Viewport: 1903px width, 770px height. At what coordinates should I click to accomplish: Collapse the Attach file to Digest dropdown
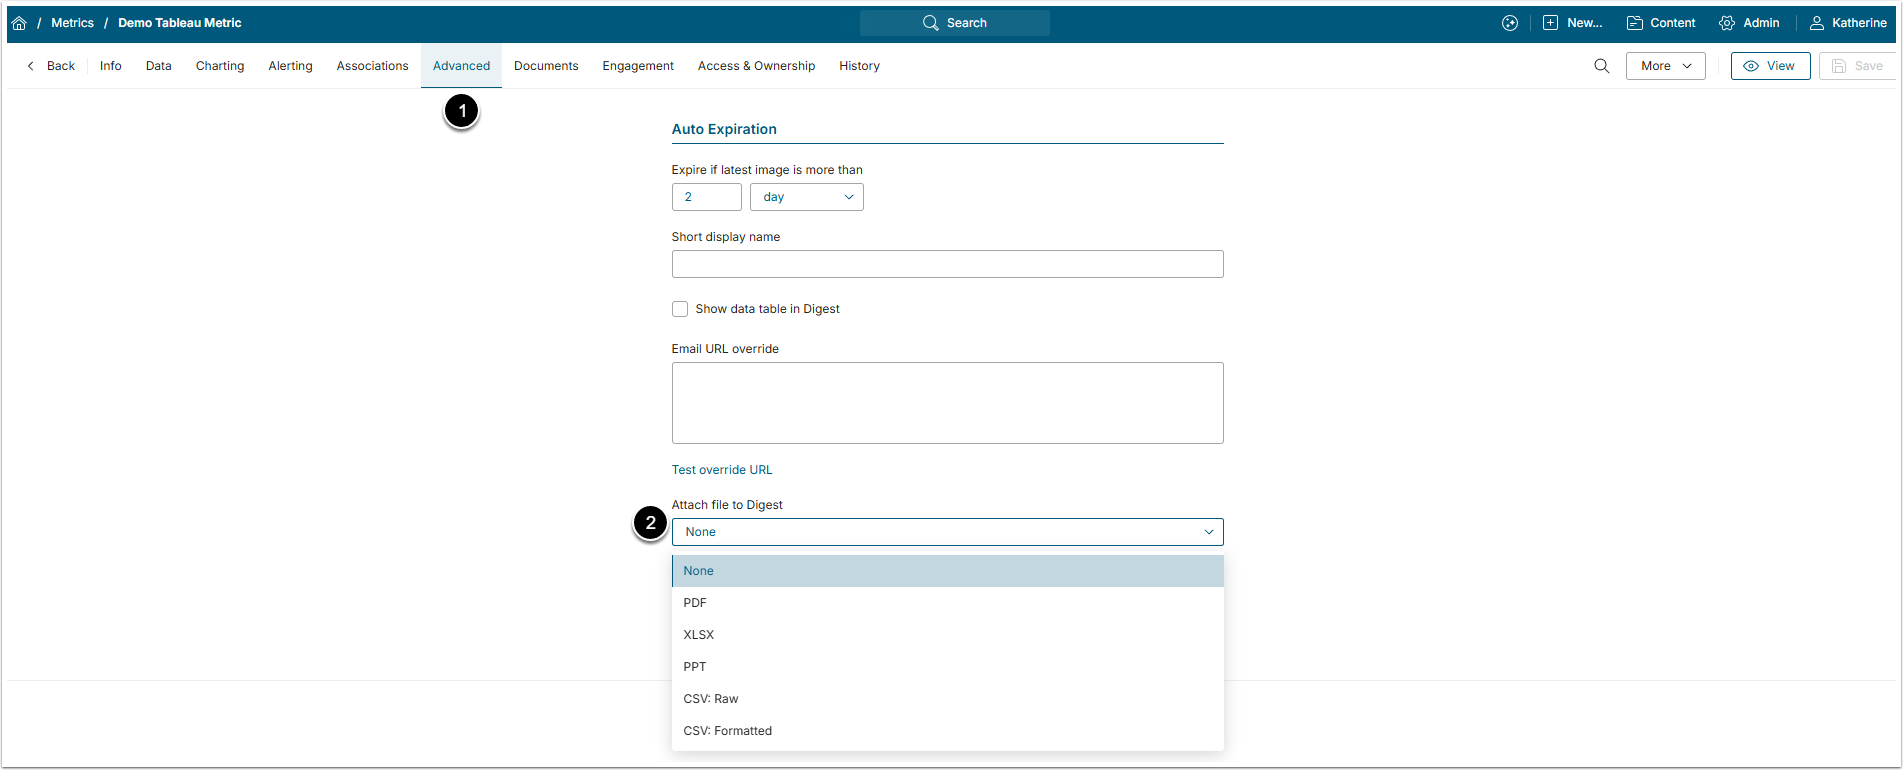[x=946, y=532]
